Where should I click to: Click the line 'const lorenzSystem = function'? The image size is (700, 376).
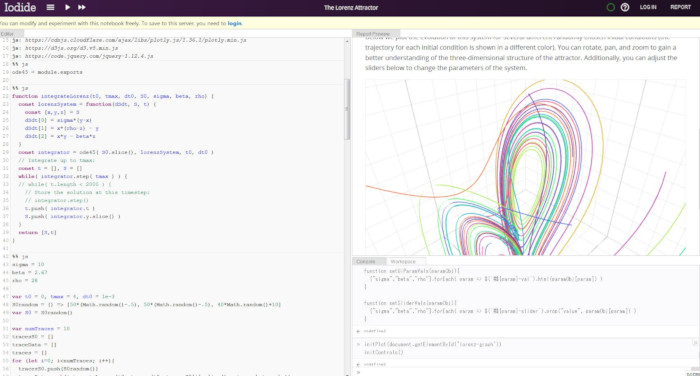pyautogui.click(x=88, y=104)
